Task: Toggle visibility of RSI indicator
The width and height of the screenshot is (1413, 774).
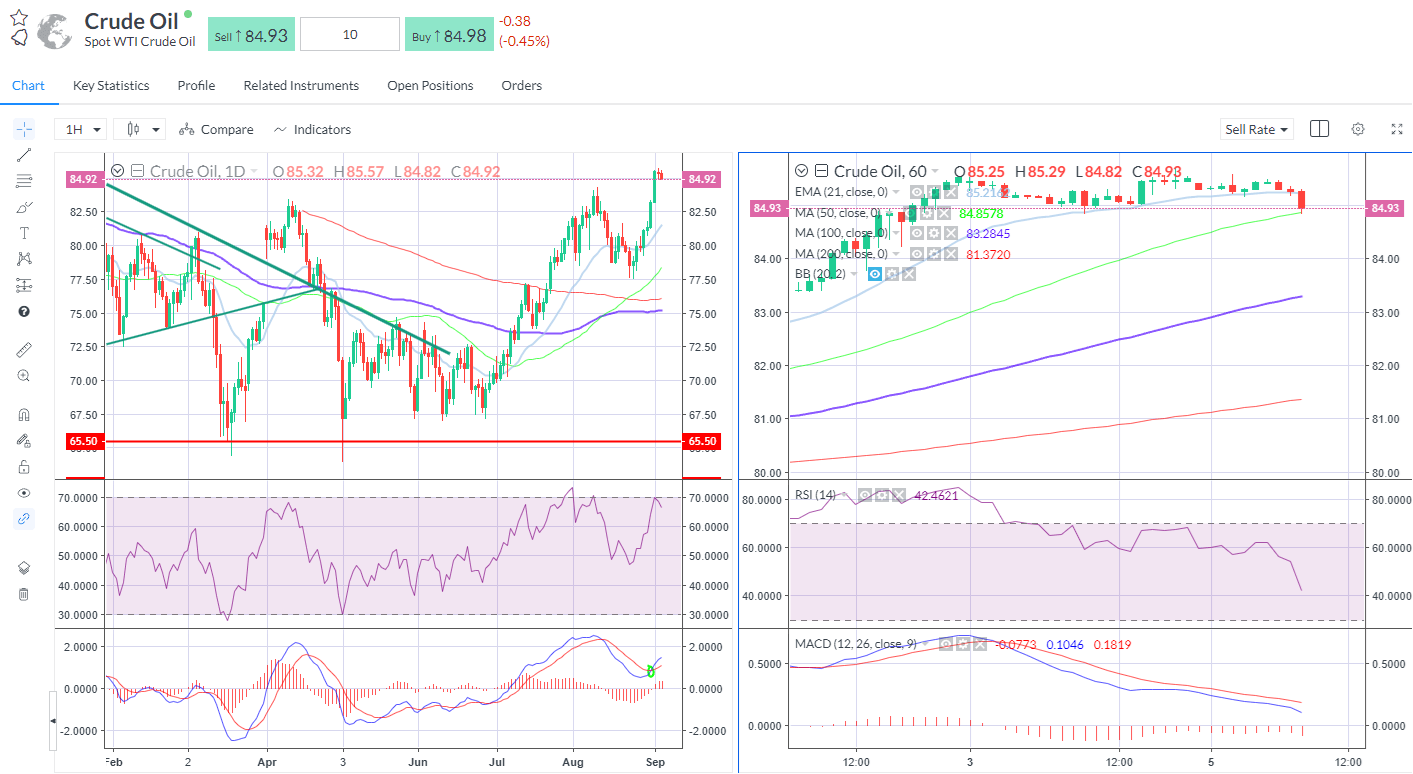Action: 865,495
